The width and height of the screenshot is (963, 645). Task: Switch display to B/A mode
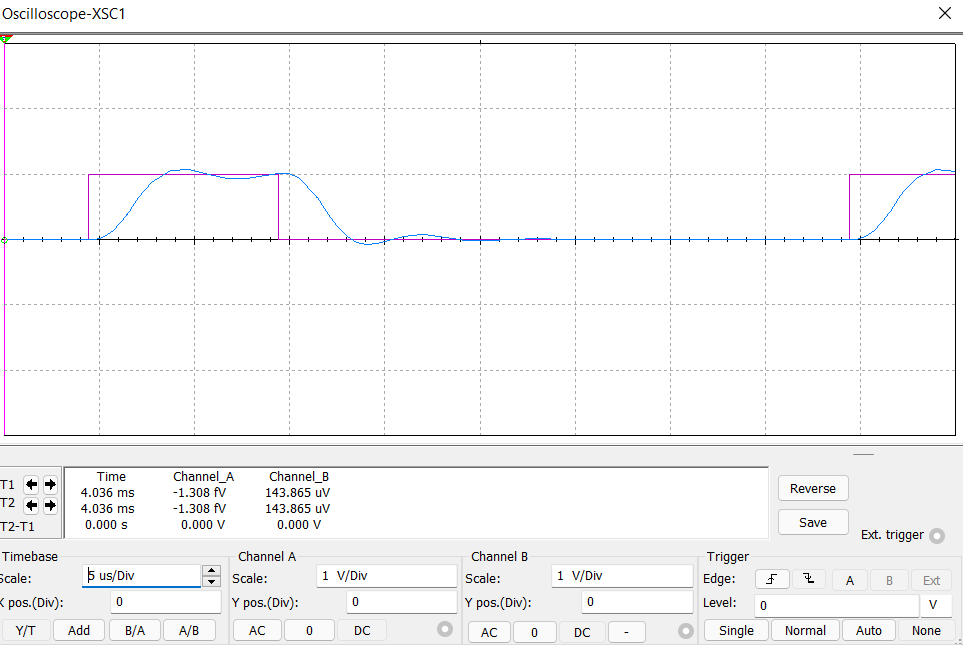point(135,630)
